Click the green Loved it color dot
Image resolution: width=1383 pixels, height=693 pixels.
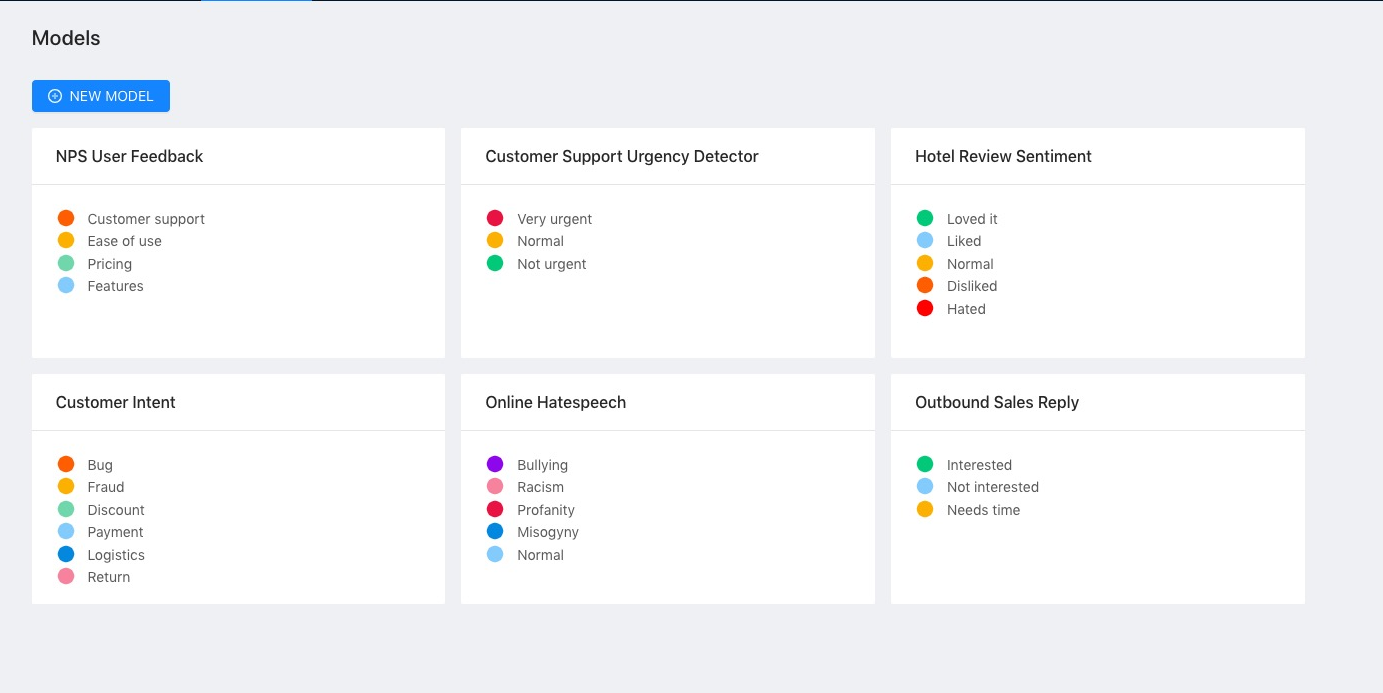[x=925, y=218]
